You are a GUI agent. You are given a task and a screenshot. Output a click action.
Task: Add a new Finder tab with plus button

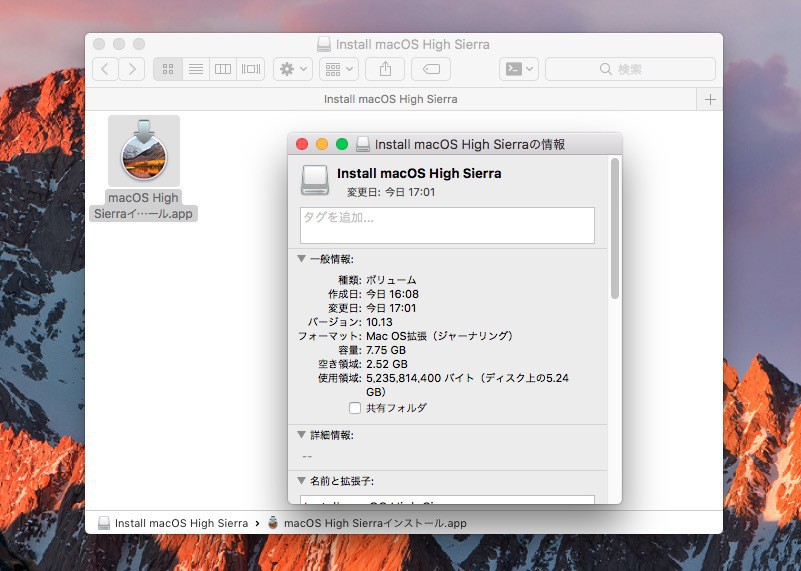tap(710, 99)
